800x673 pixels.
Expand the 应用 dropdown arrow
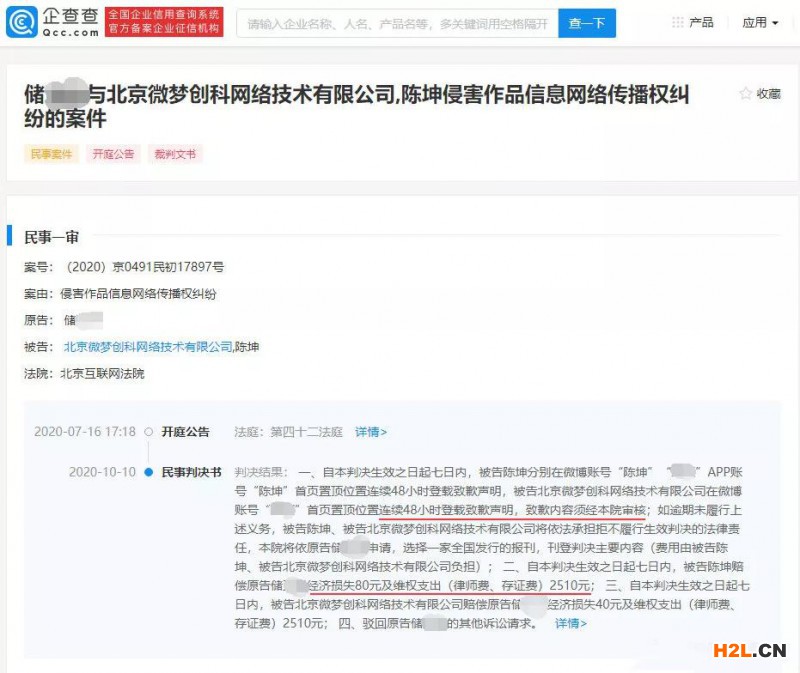(776, 23)
